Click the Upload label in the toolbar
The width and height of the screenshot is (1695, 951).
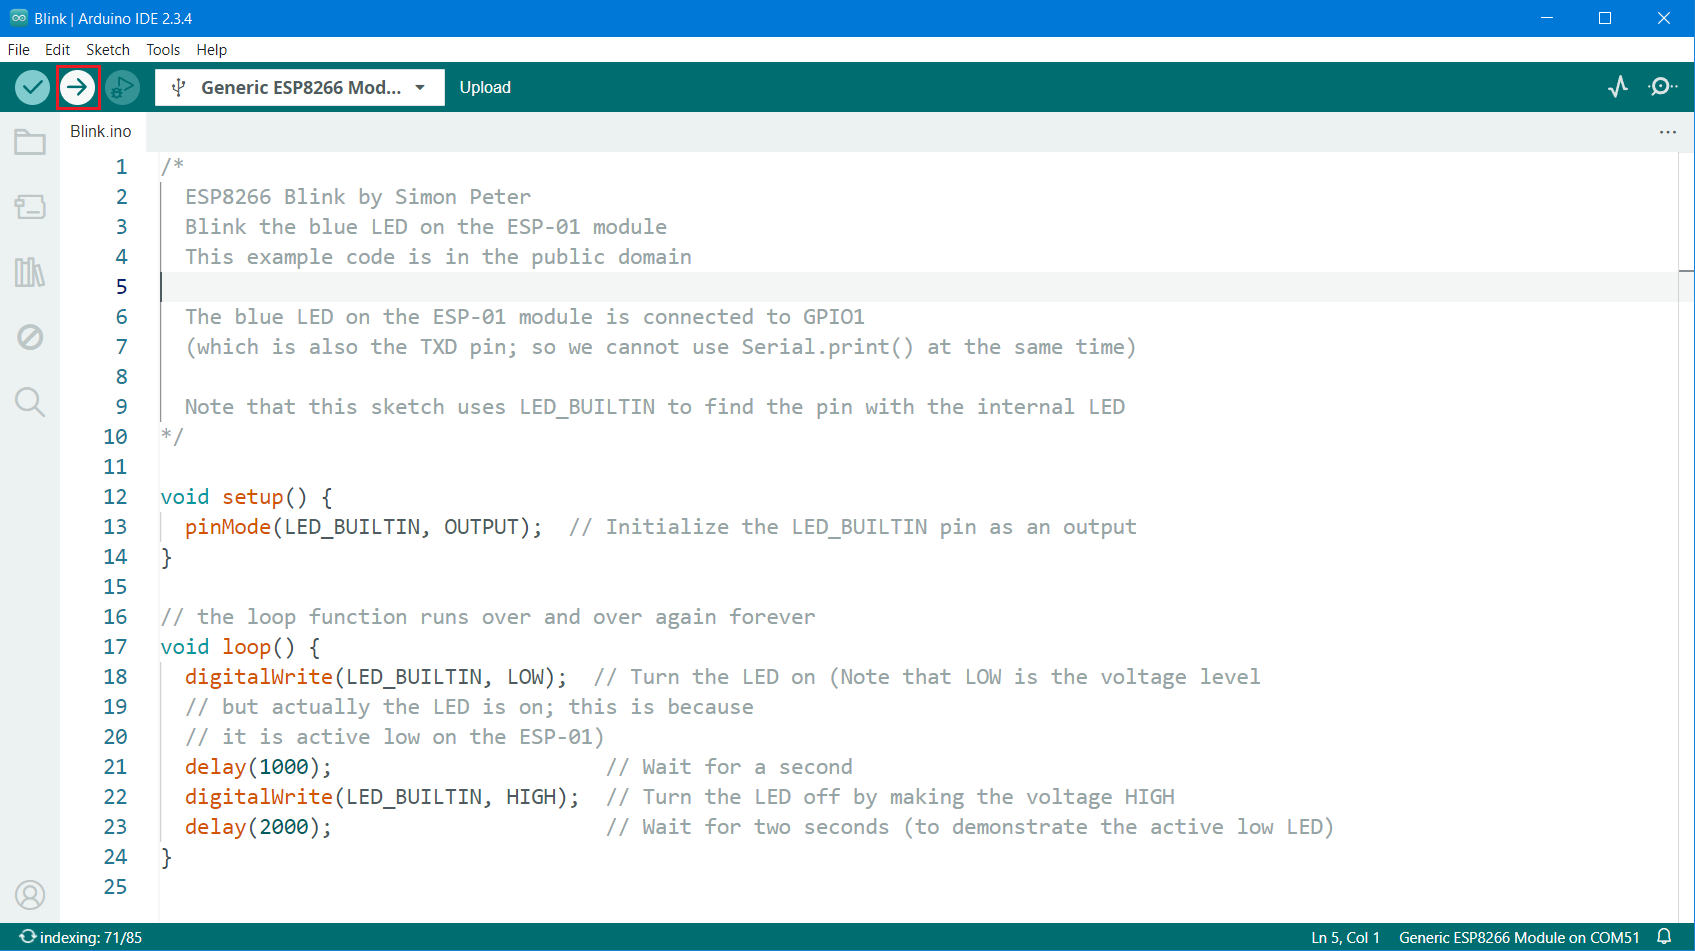(x=485, y=88)
